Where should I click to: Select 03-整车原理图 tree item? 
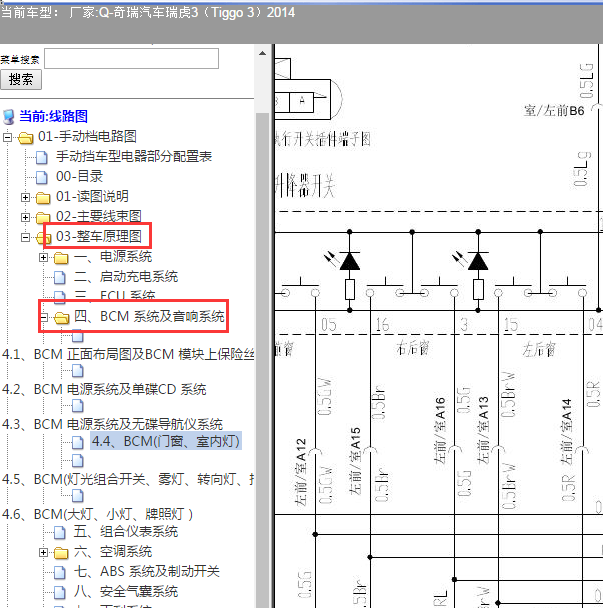[x=98, y=236]
